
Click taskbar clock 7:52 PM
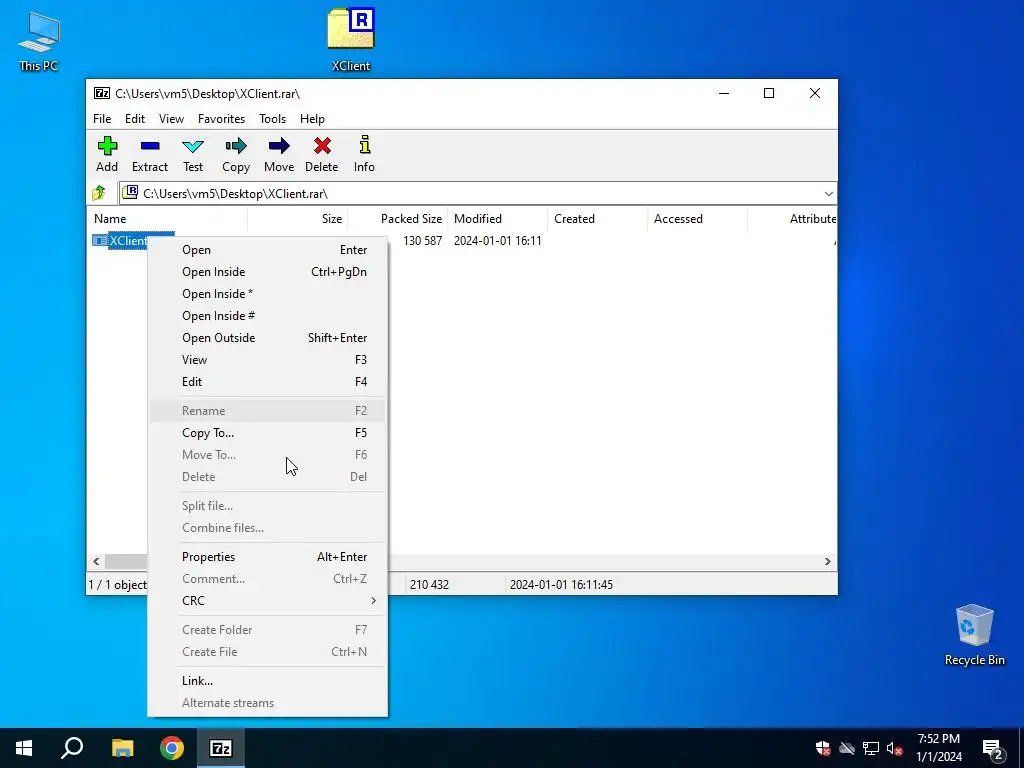tap(938, 739)
